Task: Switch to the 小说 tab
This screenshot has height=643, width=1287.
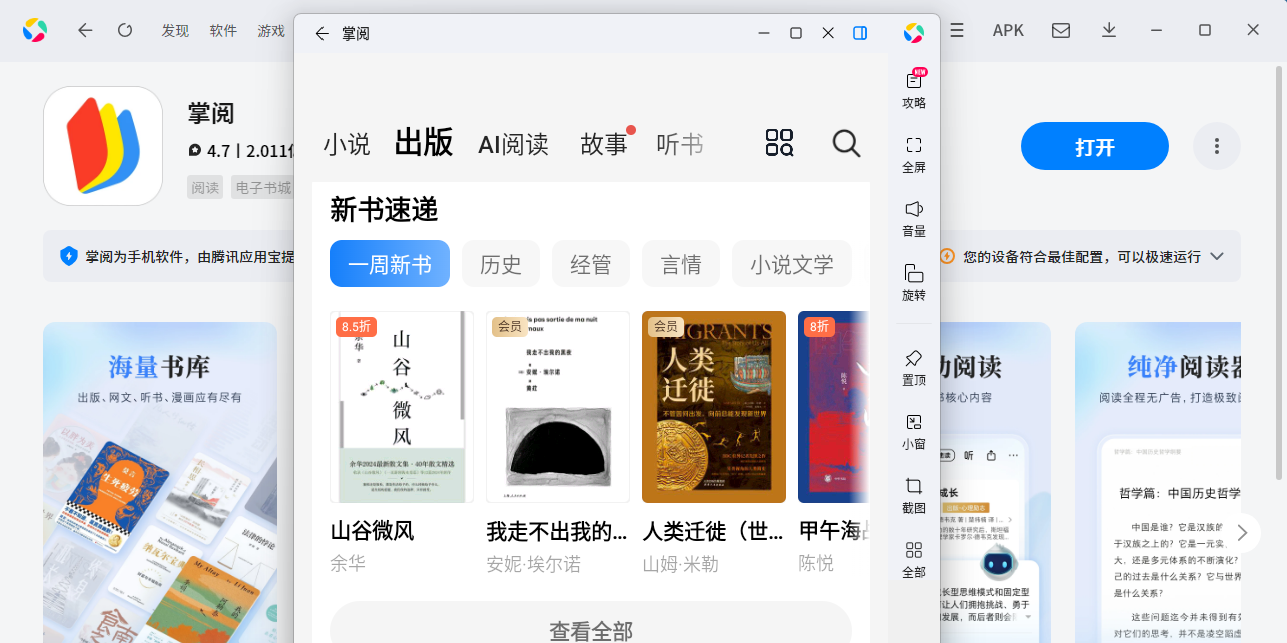Action: click(x=346, y=145)
